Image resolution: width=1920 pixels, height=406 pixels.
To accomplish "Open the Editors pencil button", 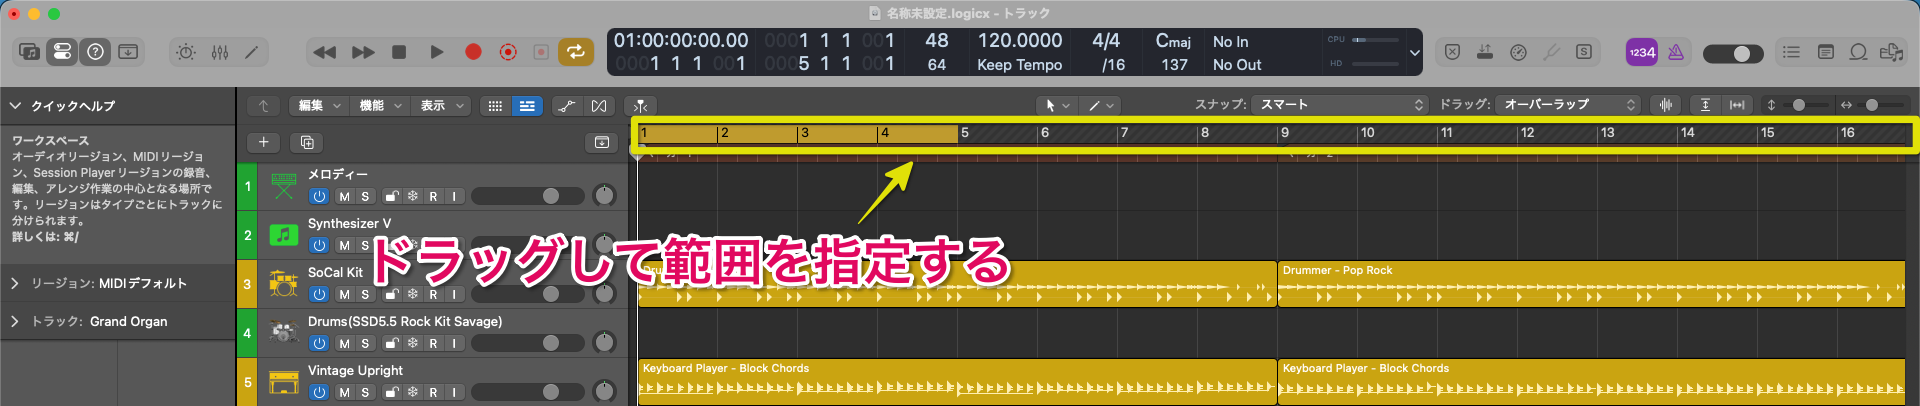I will tap(252, 52).
